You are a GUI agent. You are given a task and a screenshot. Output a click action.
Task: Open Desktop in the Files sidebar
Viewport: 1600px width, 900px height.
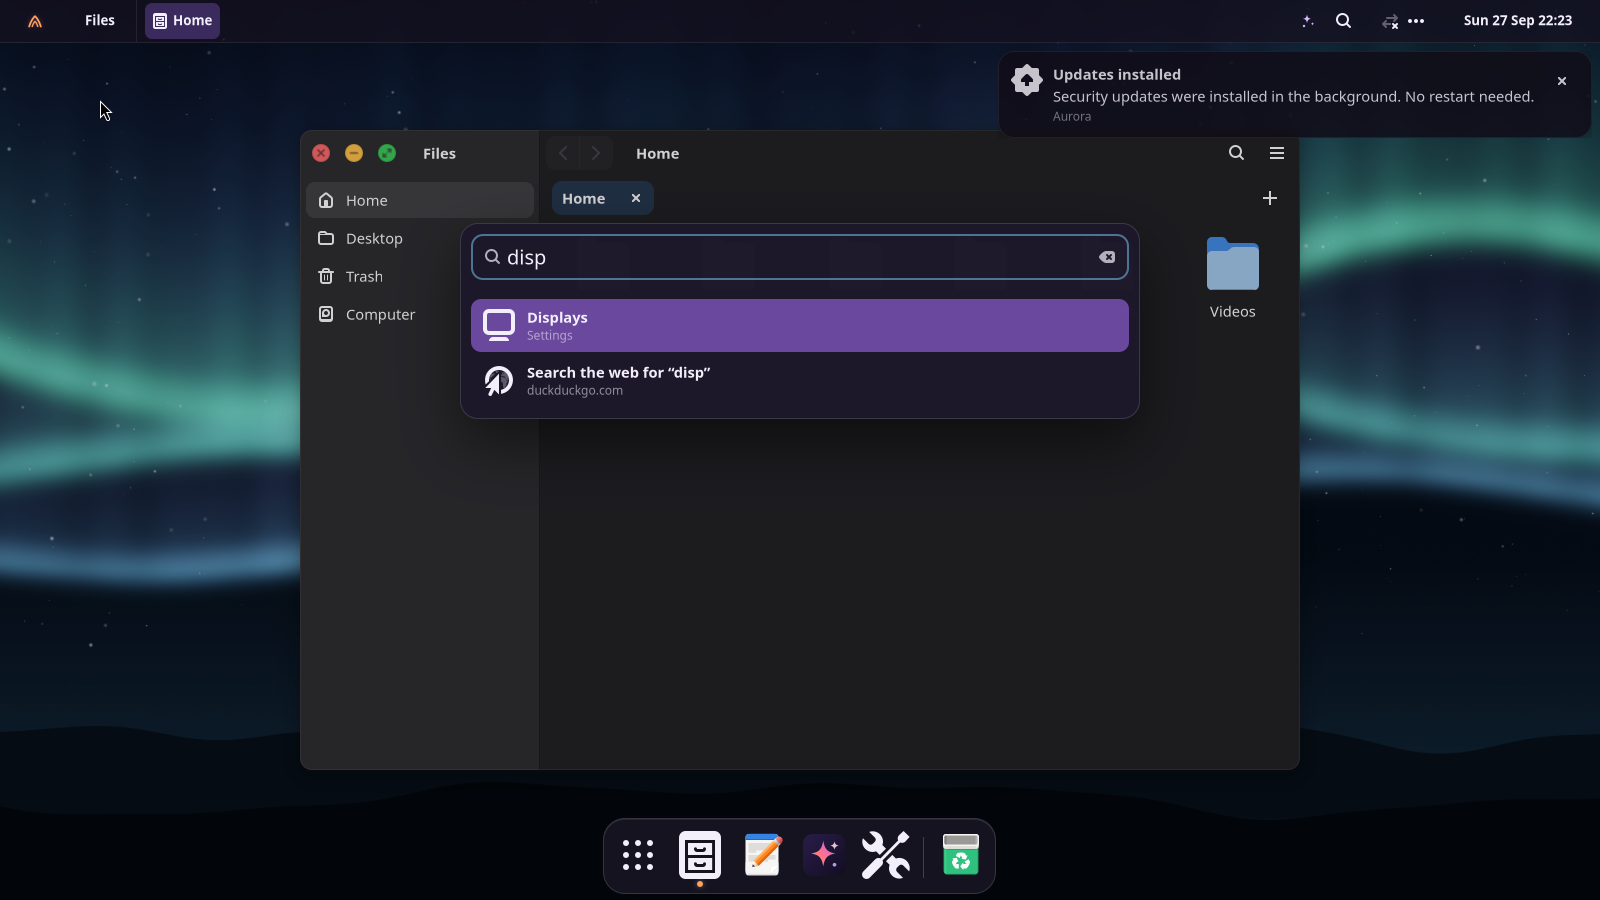(420, 238)
